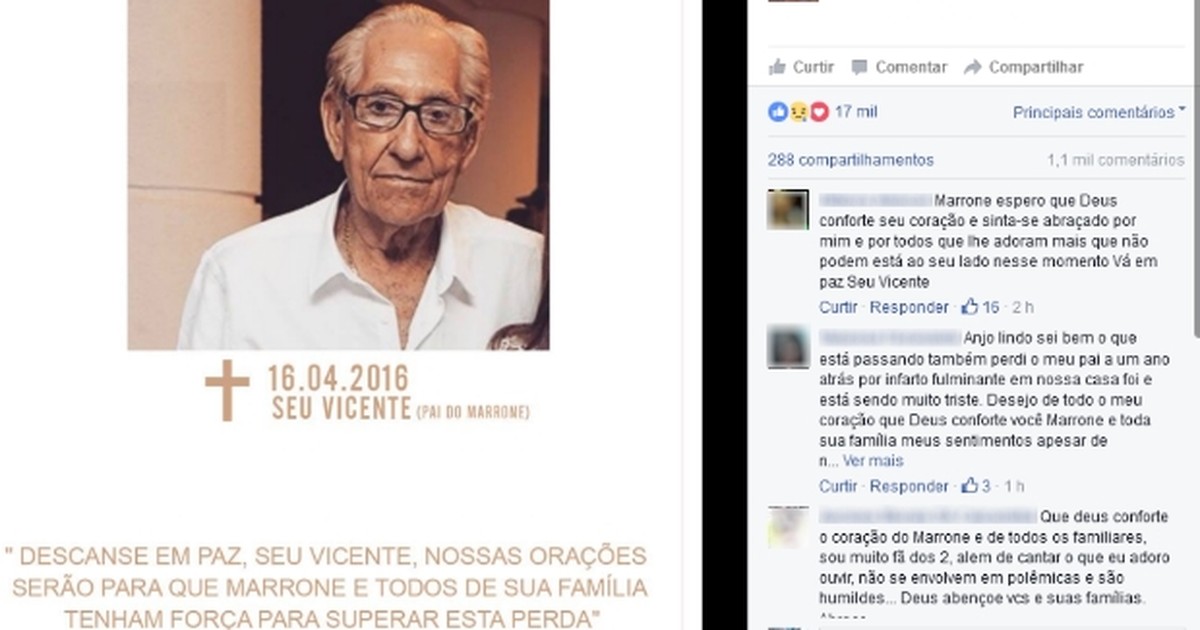Image resolution: width=1200 pixels, height=630 pixels.
Task: Click Responder under the first comment
Action: coord(908,307)
